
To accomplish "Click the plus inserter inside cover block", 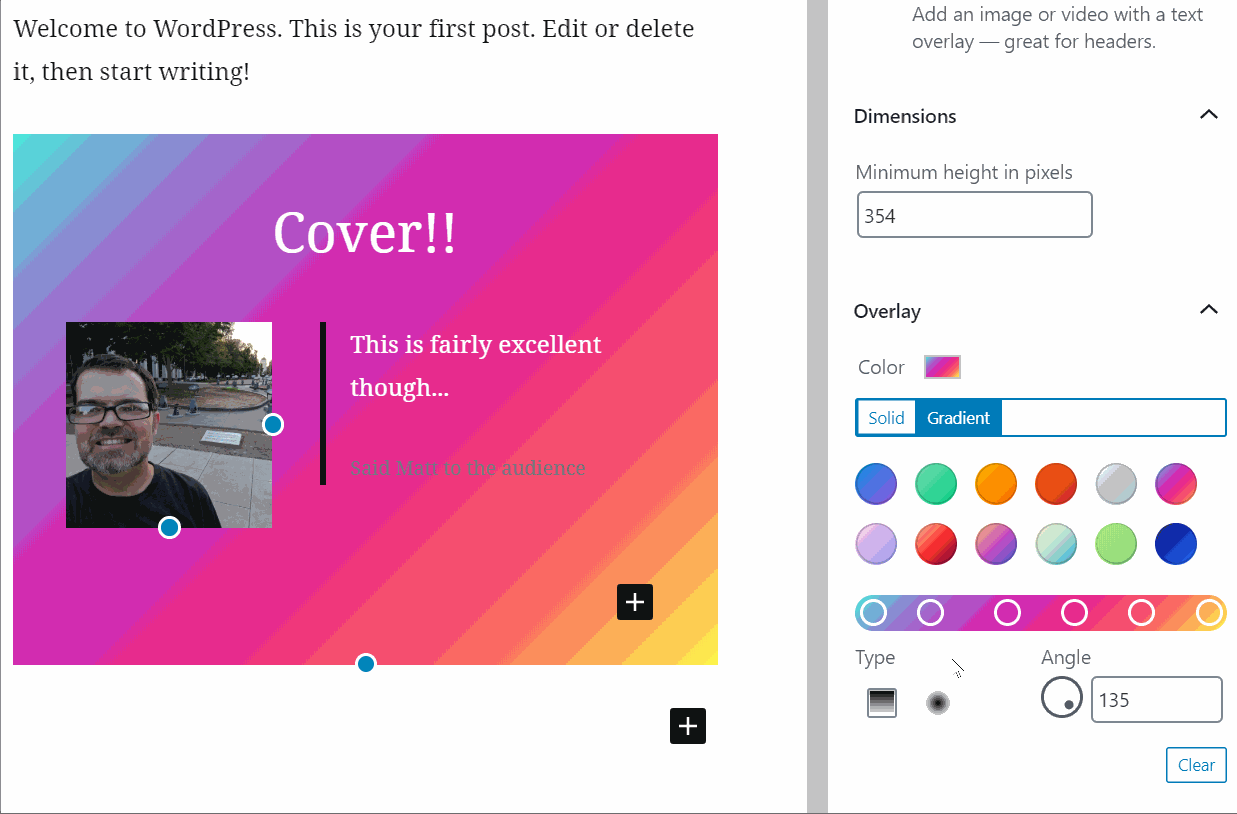I will point(635,602).
